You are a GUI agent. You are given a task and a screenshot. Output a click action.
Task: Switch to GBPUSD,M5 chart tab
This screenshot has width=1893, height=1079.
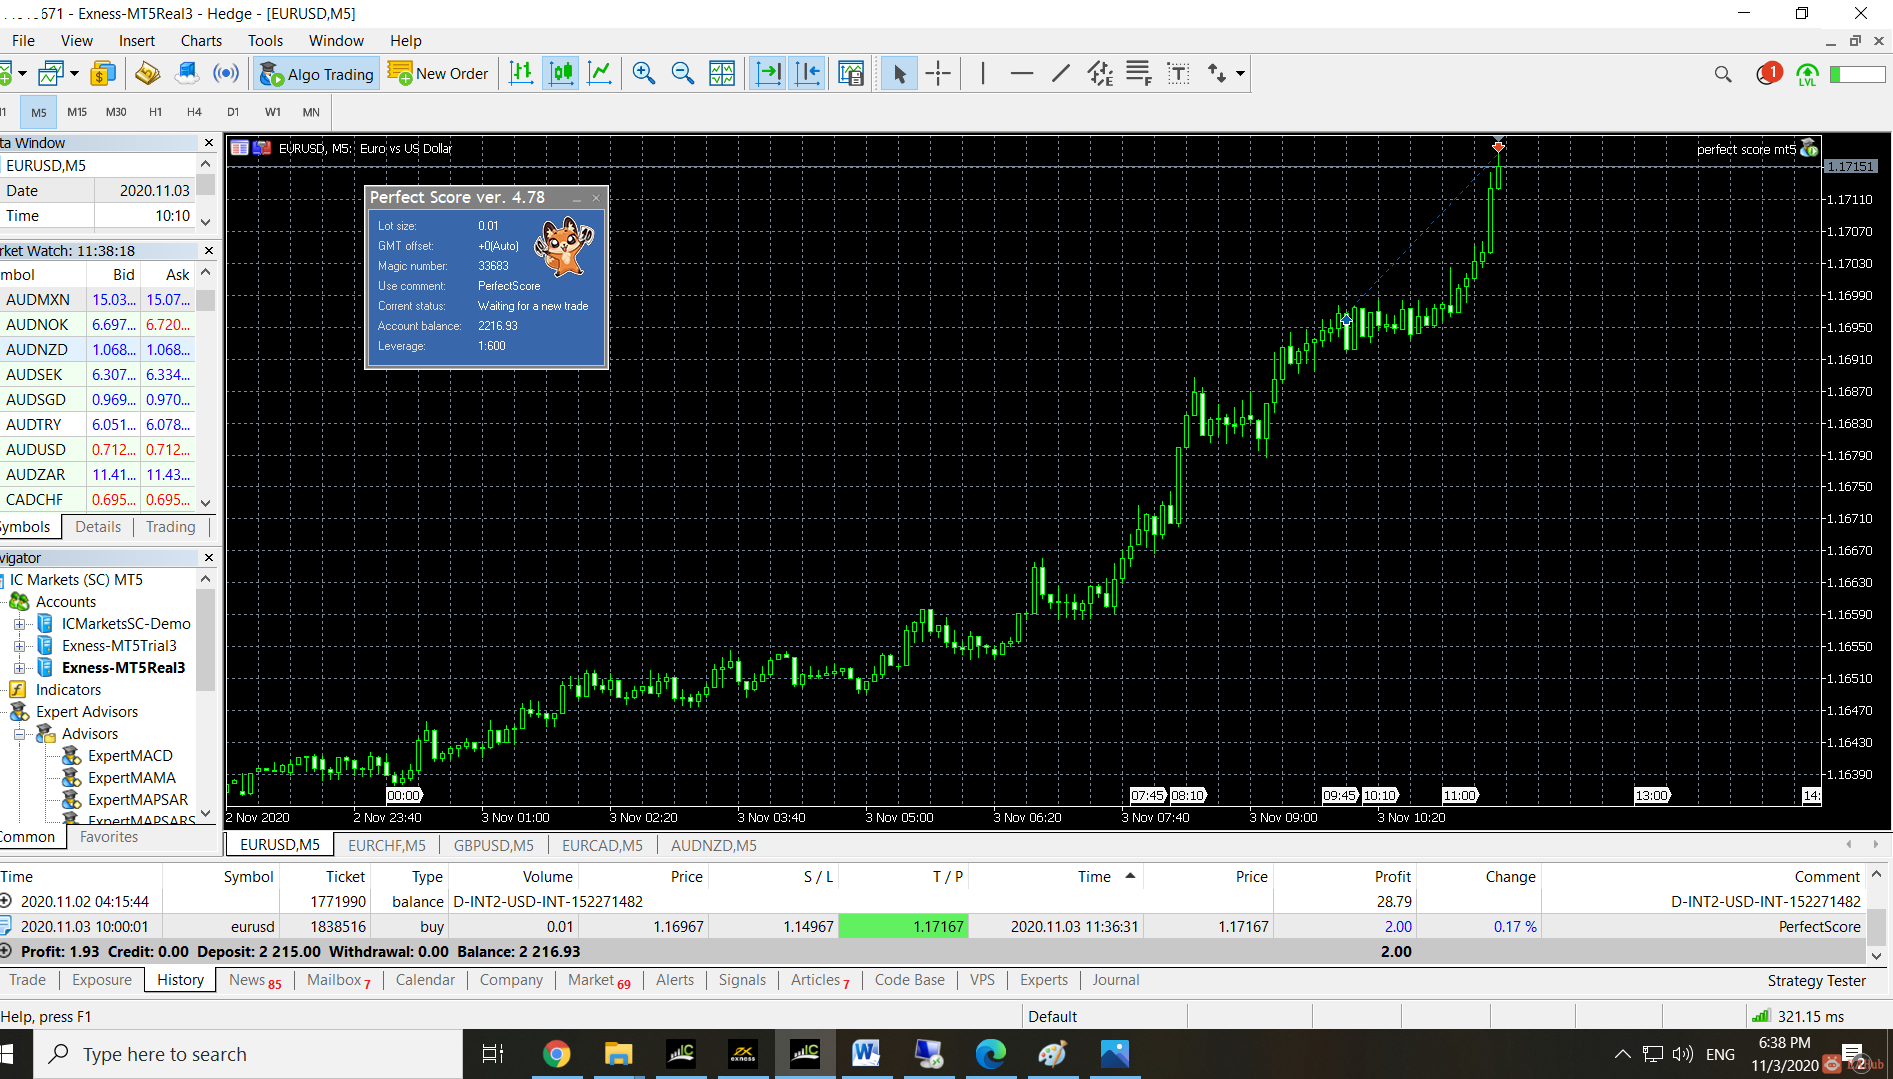[x=494, y=845]
